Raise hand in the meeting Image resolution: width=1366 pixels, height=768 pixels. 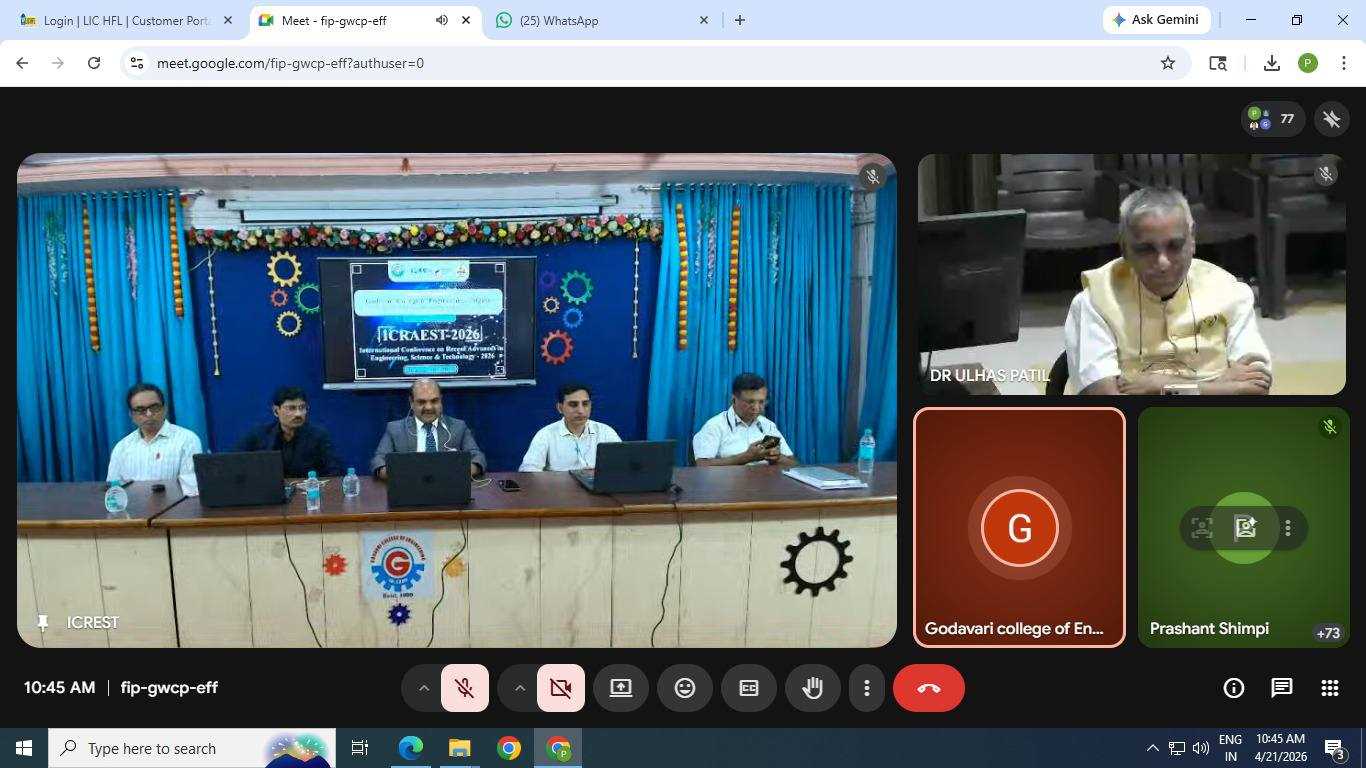tap(812, 688)
